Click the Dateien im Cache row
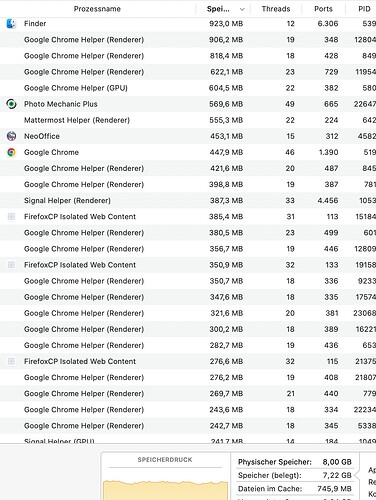 coord(295,489)
